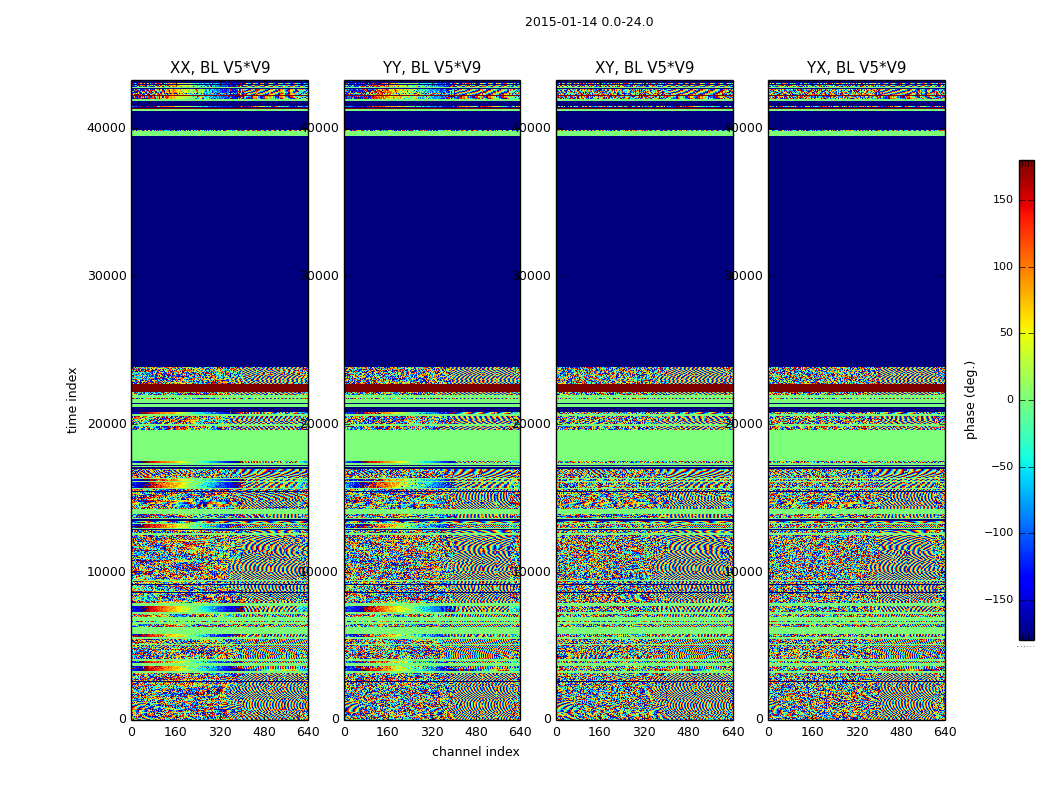Select the 10000 y-axis tick of XX plot
This screenshot has width=1050, height=800.
pyautogui.click(x=106, y=572)
